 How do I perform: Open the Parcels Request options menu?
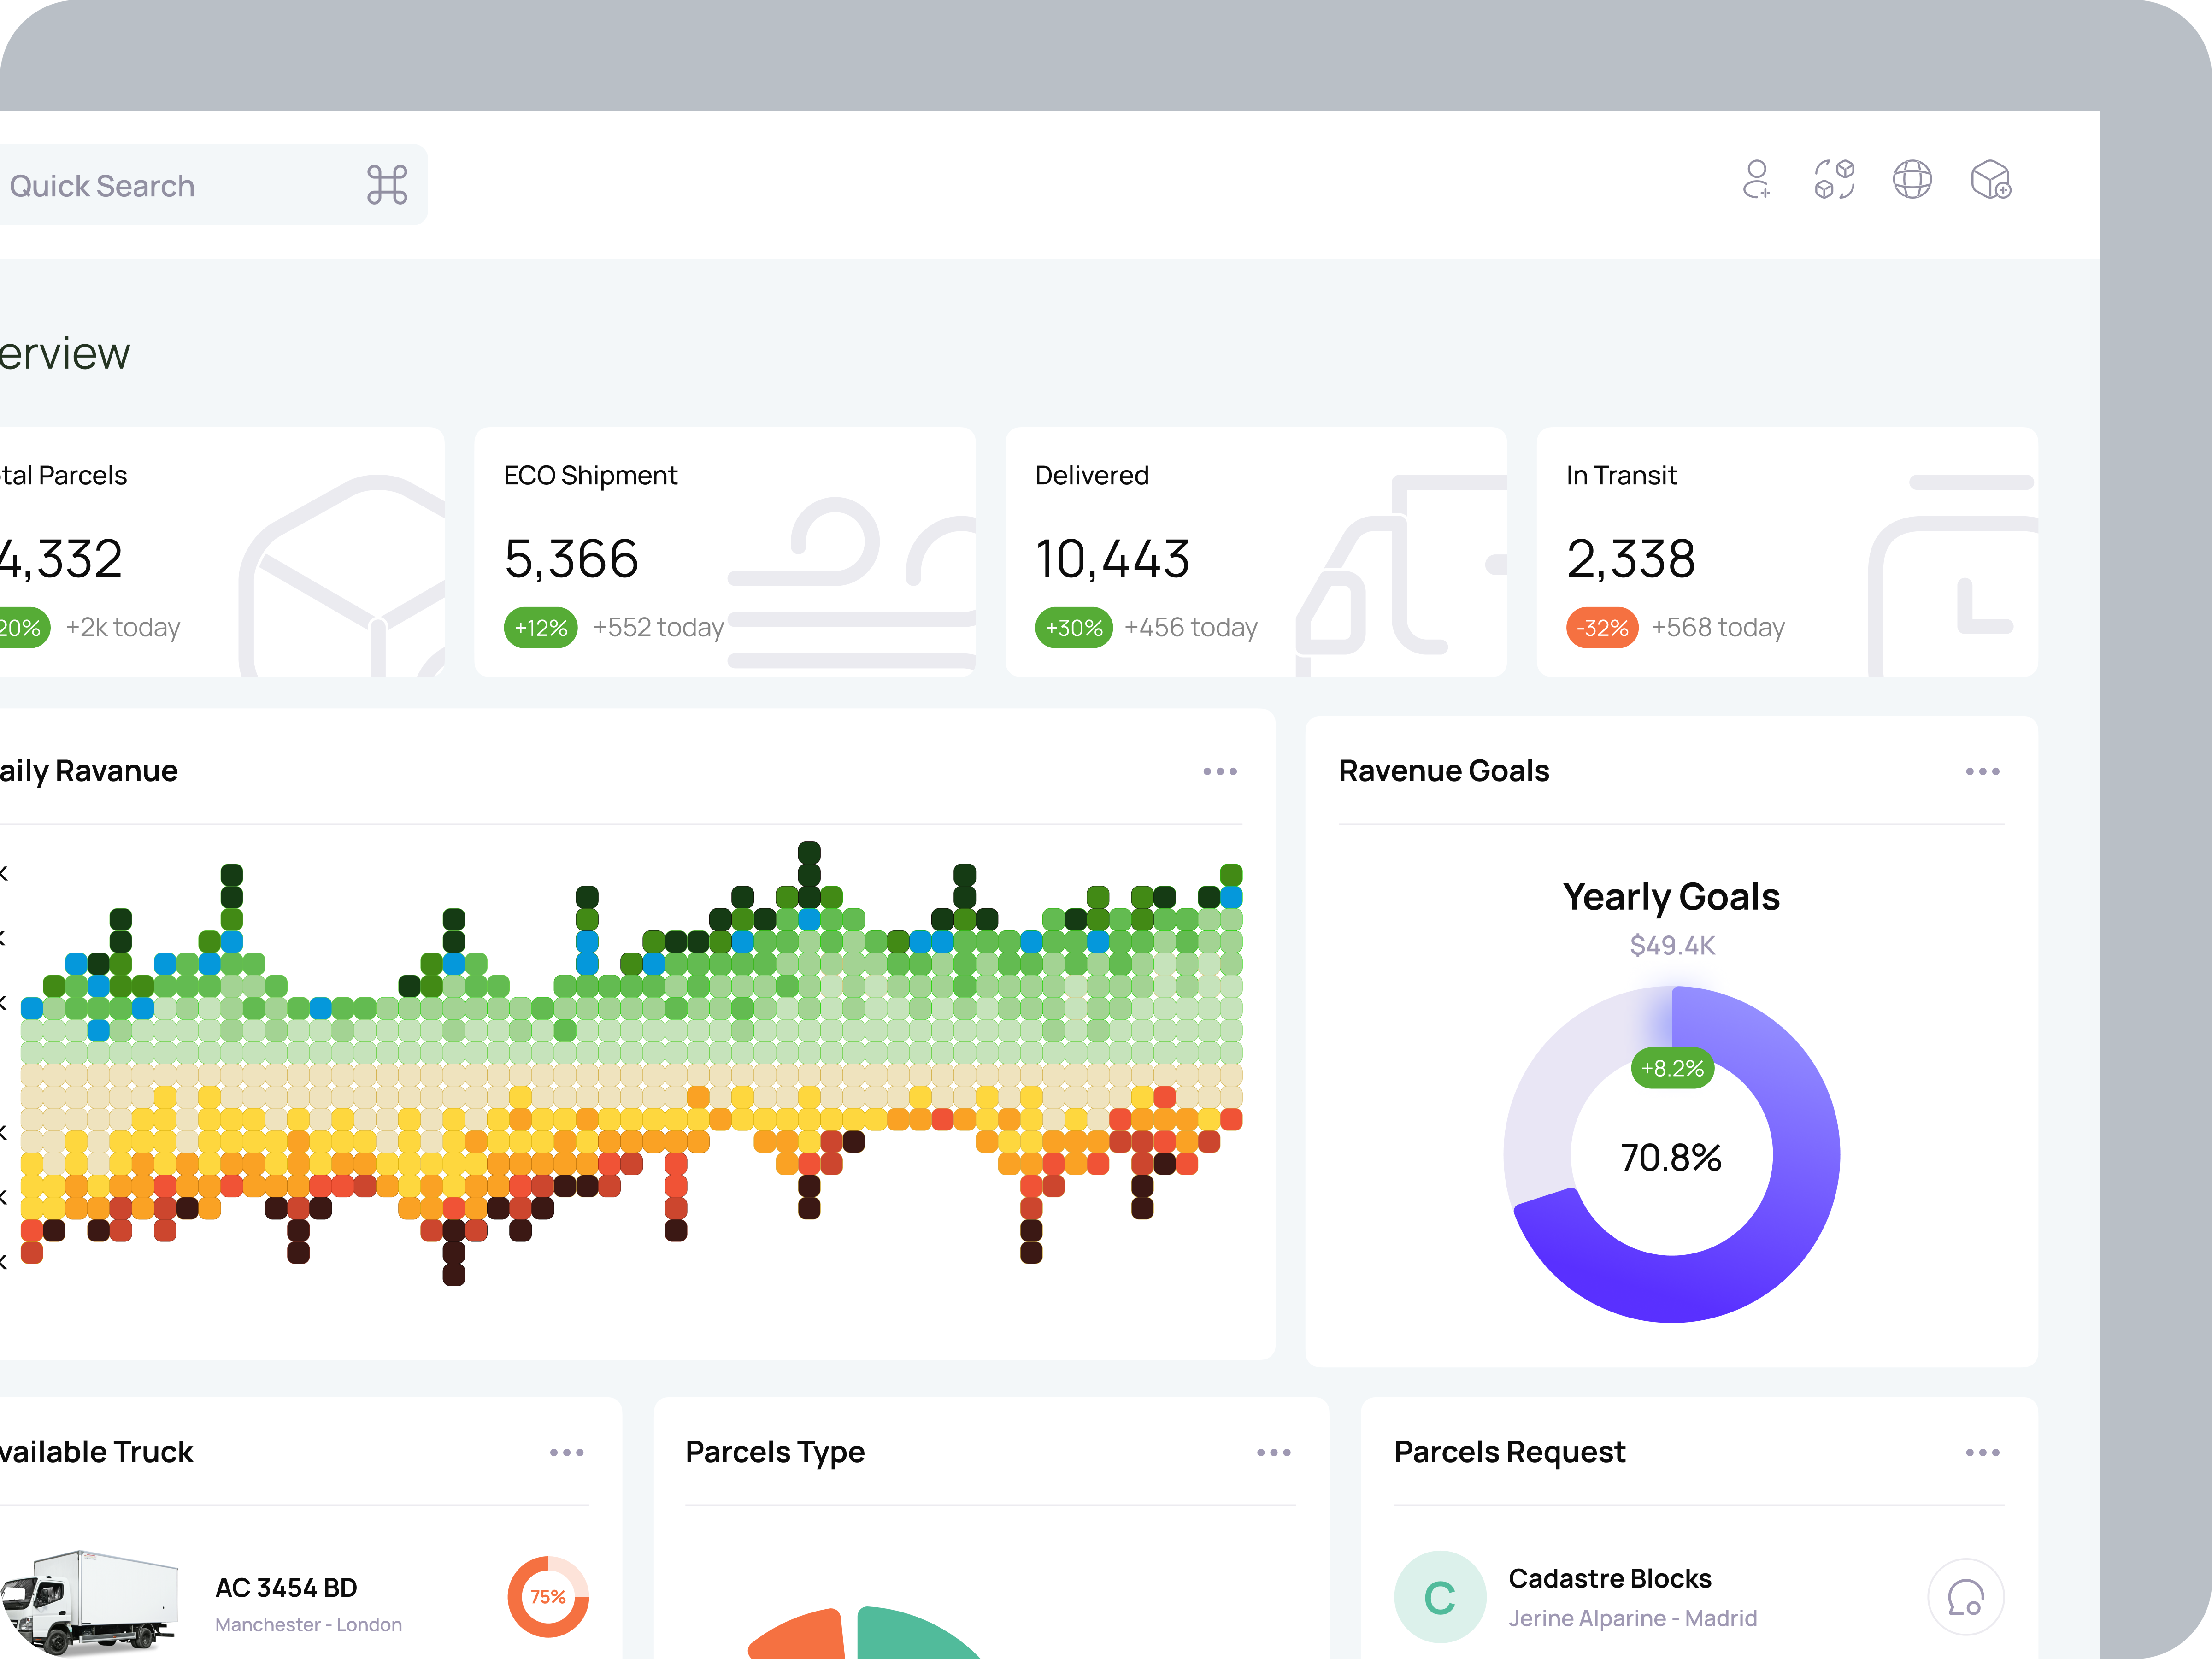coord(1982,1452)
